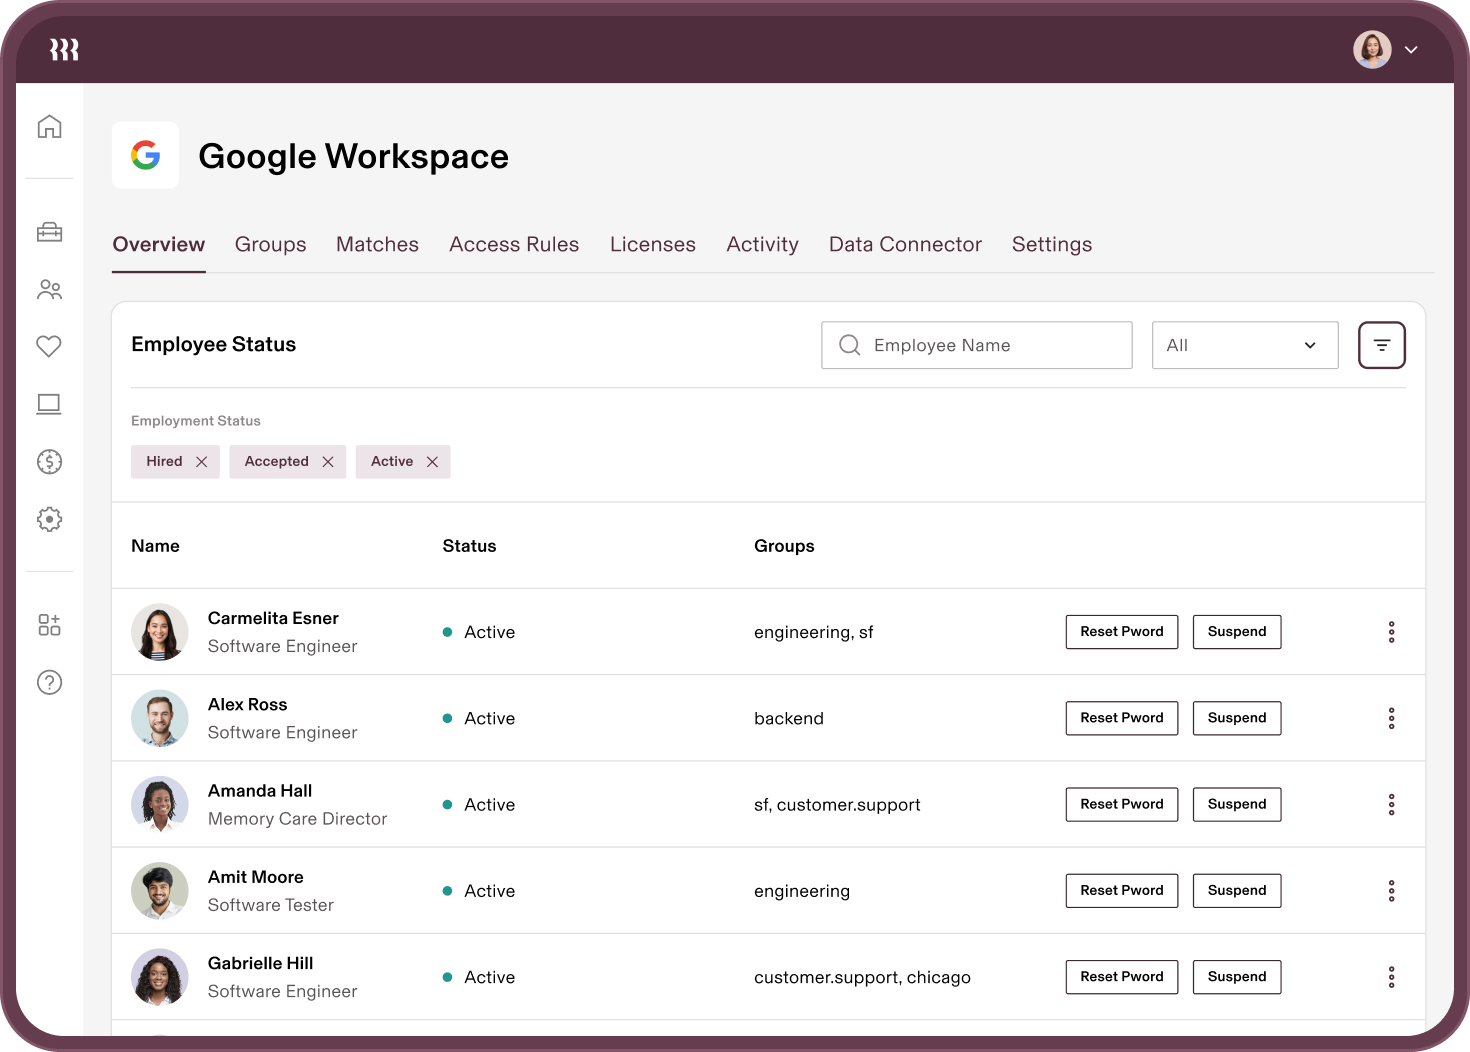
Task: Suspend Alex Ross's account
Action: 1237,718
